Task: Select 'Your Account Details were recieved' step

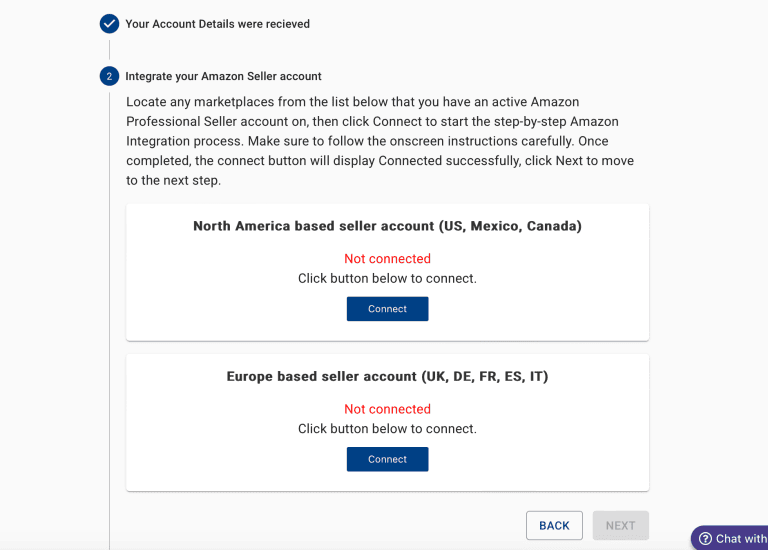Action: pyautogui.click(x=217, y=24)
